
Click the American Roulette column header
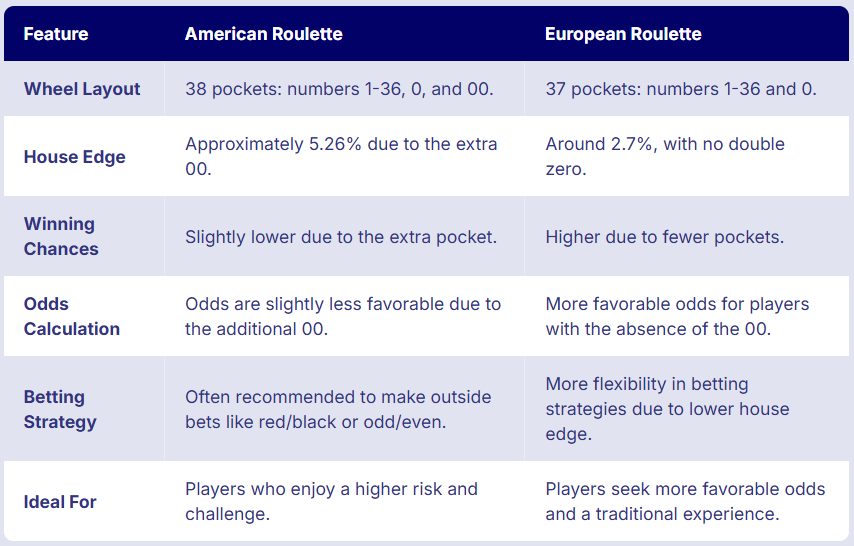[x=264, y=34]
